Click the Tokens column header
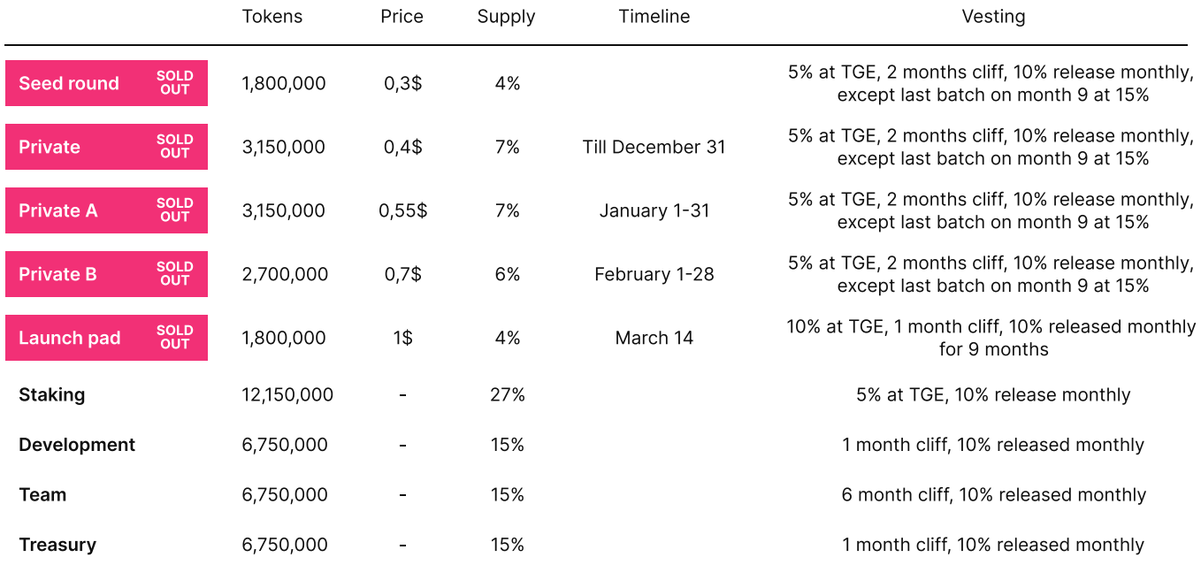 (272, 17)
